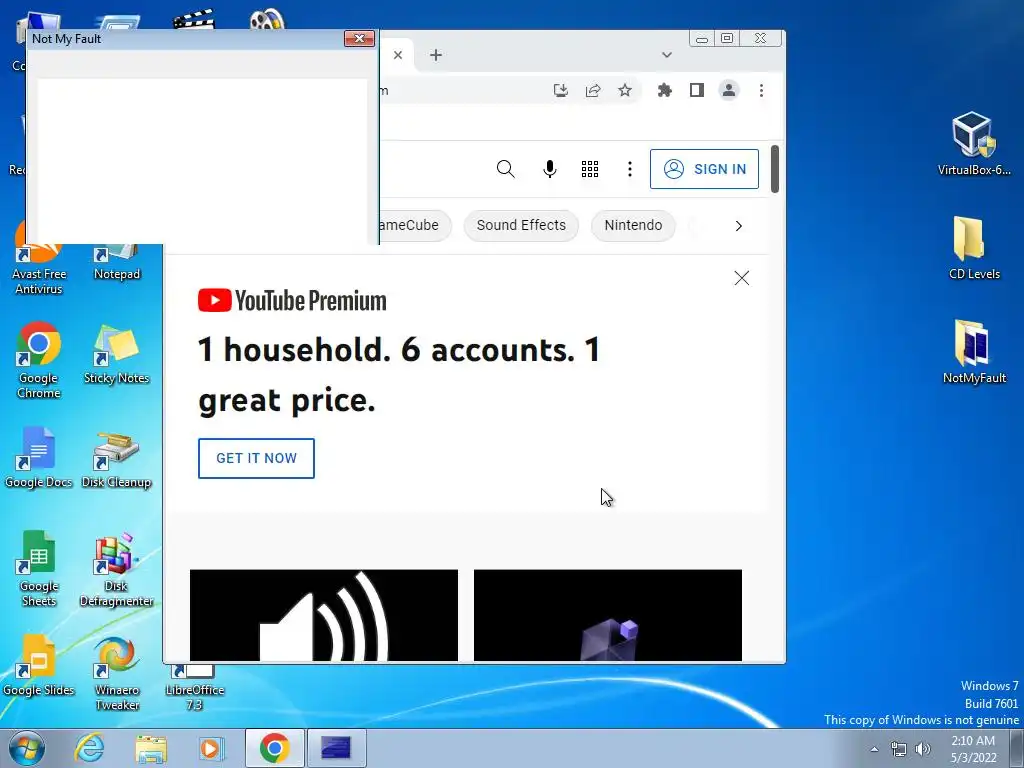The height and width of the screenshot is (768, 1024).
Task: Close the current Chrome tab
Action: [398, 55]
